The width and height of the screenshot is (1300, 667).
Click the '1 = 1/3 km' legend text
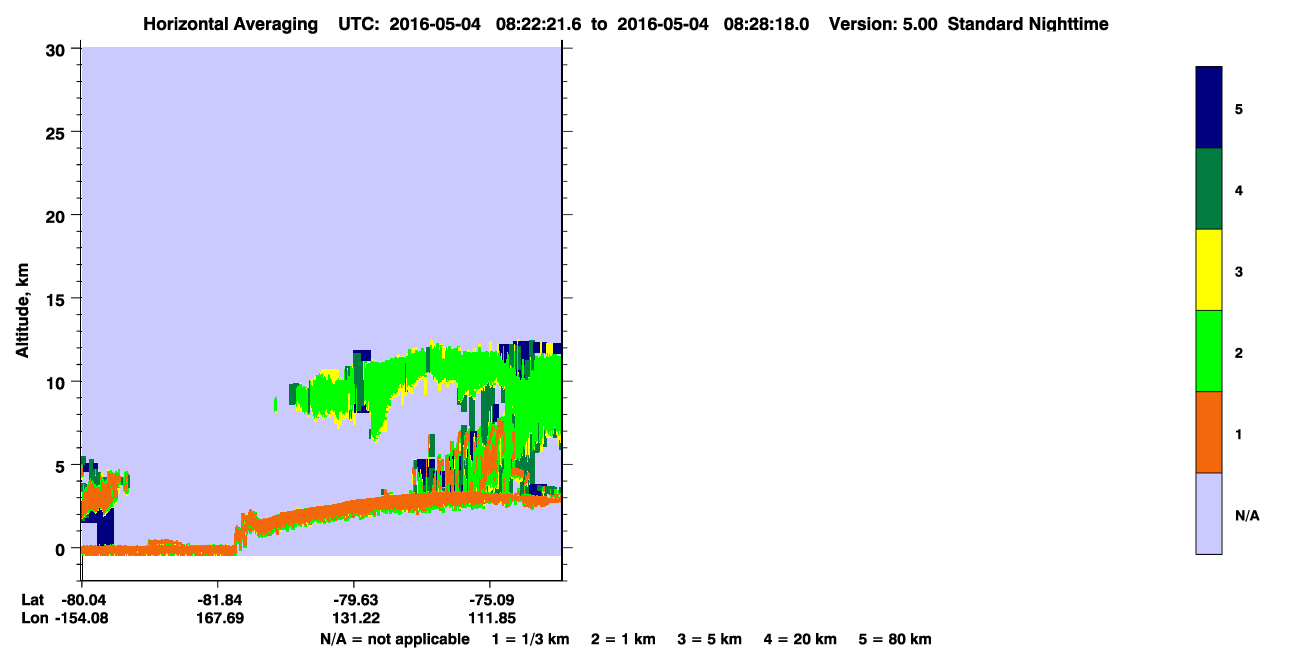click(530, 639)
